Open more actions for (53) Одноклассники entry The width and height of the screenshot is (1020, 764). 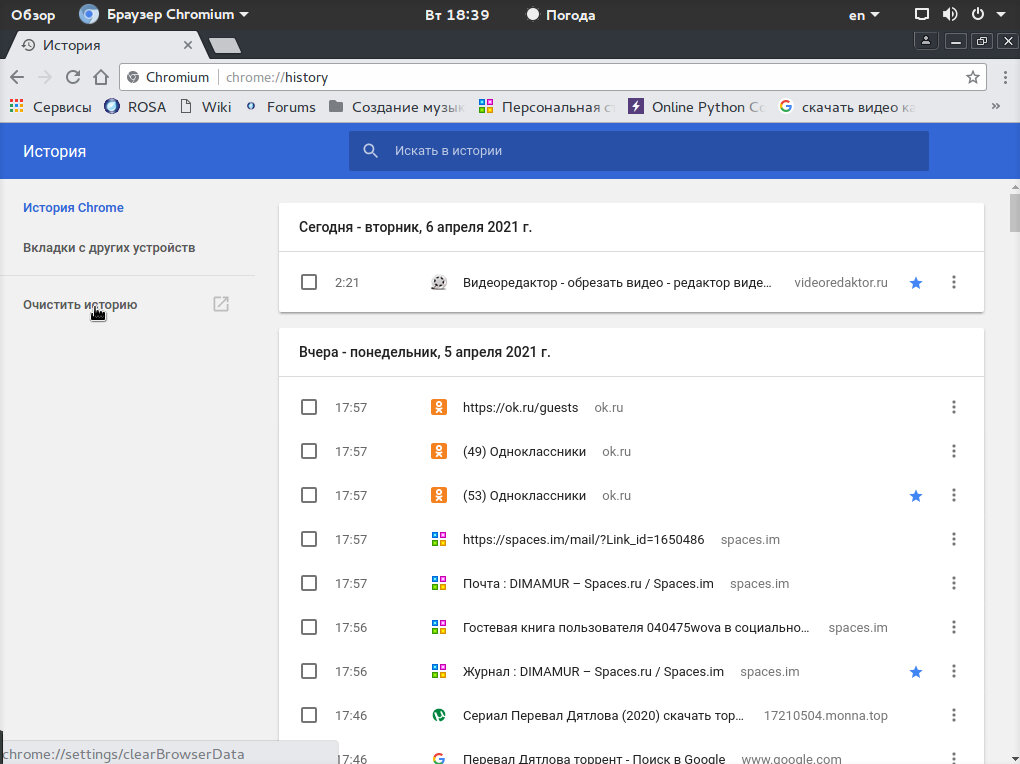click(x=954, y=495)
